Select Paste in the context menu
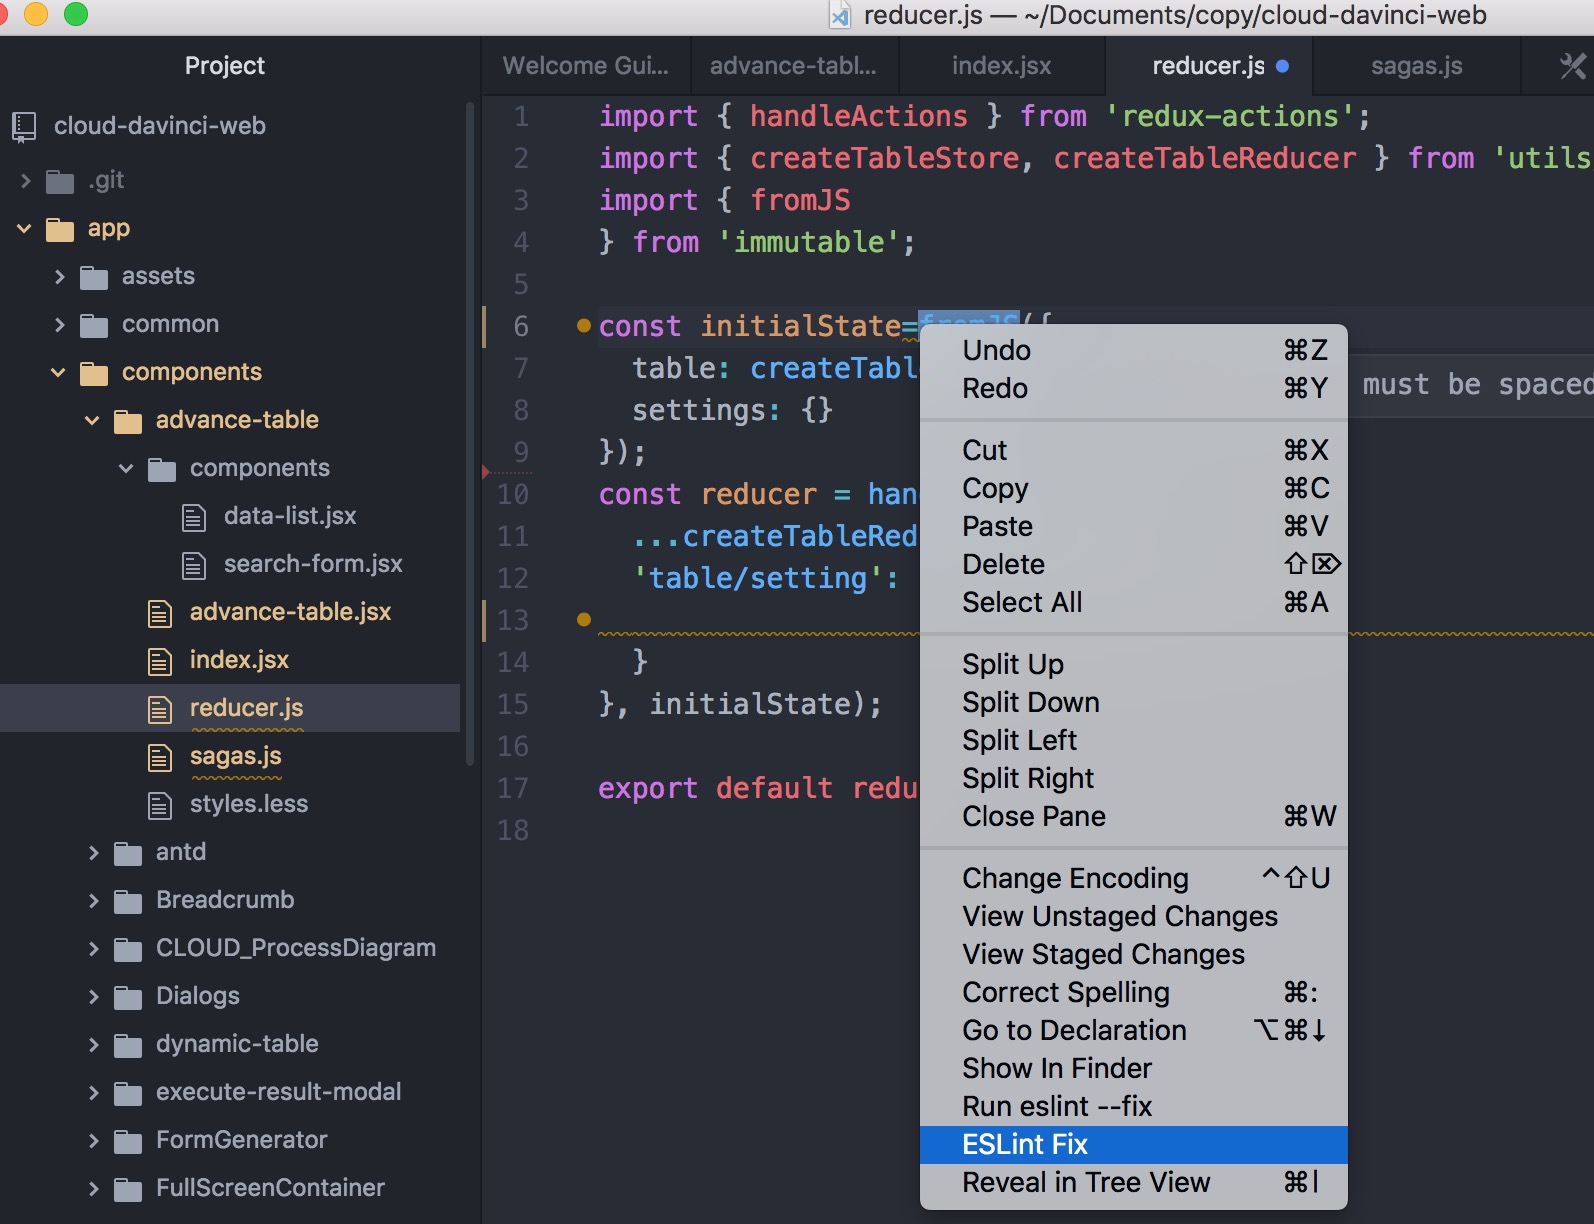This screenshot has width=1594, height=1224. pyautogui.click(x=1133, y=527)
